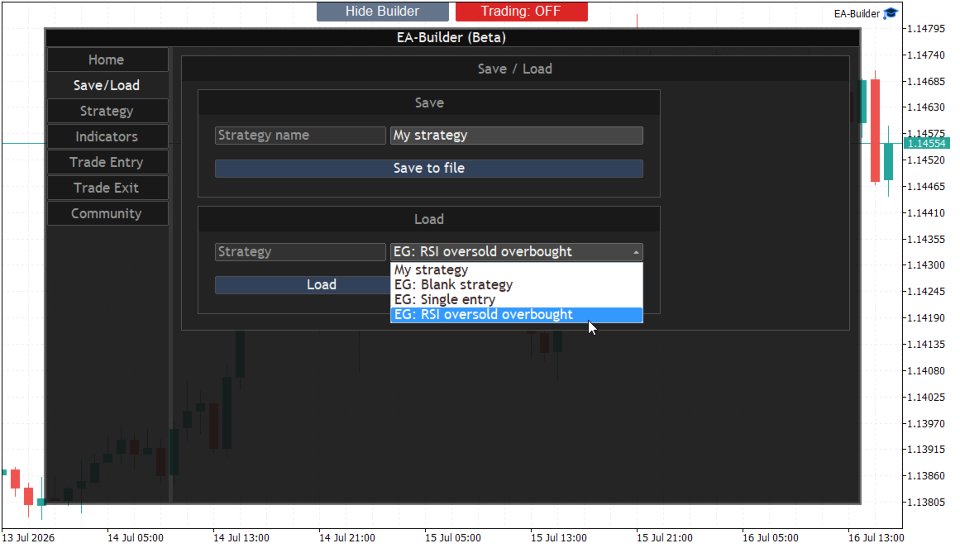Click the 1.14795 price axis label

point(926,29)
